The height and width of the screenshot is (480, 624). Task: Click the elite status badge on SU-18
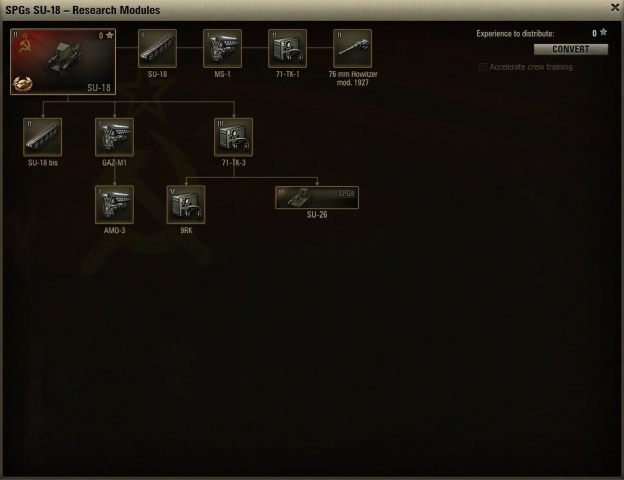tap(23, 84)
